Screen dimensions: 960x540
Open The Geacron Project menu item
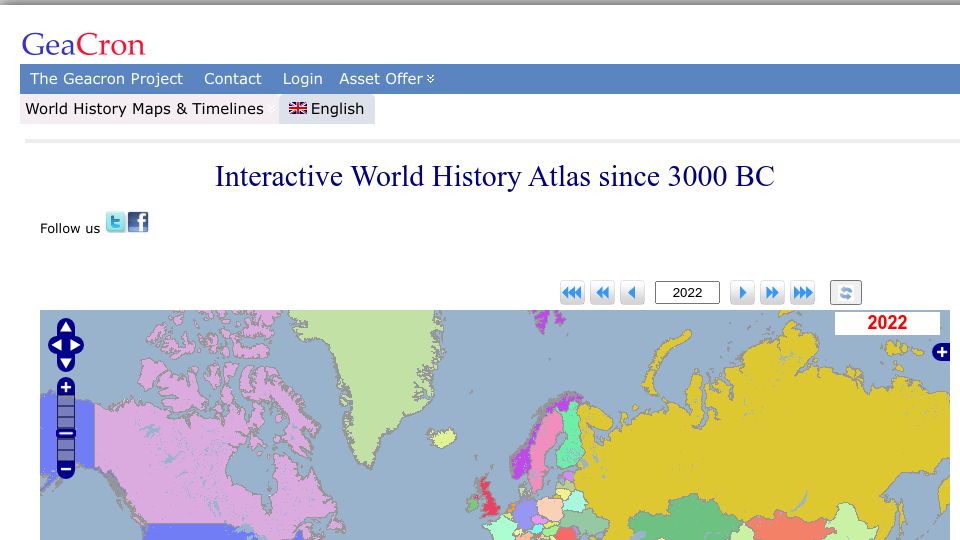(x=107, y=79)
